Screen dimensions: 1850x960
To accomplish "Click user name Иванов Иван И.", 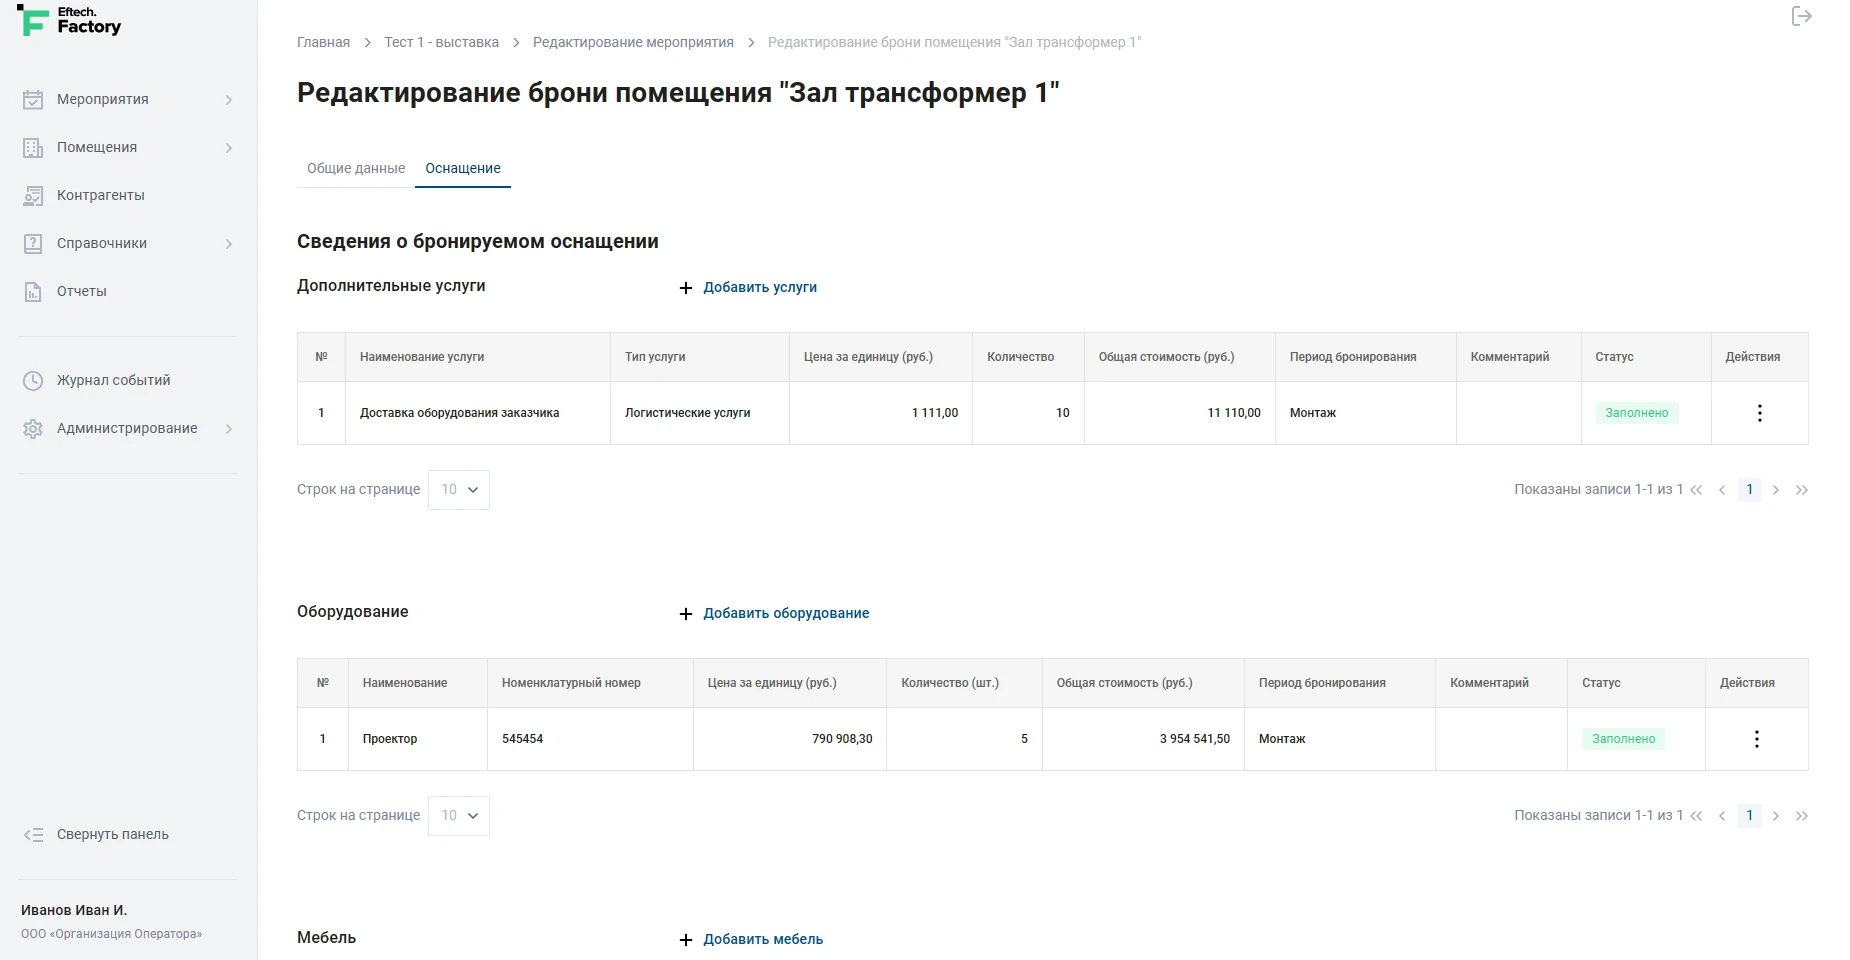I will tap(74, 910).
